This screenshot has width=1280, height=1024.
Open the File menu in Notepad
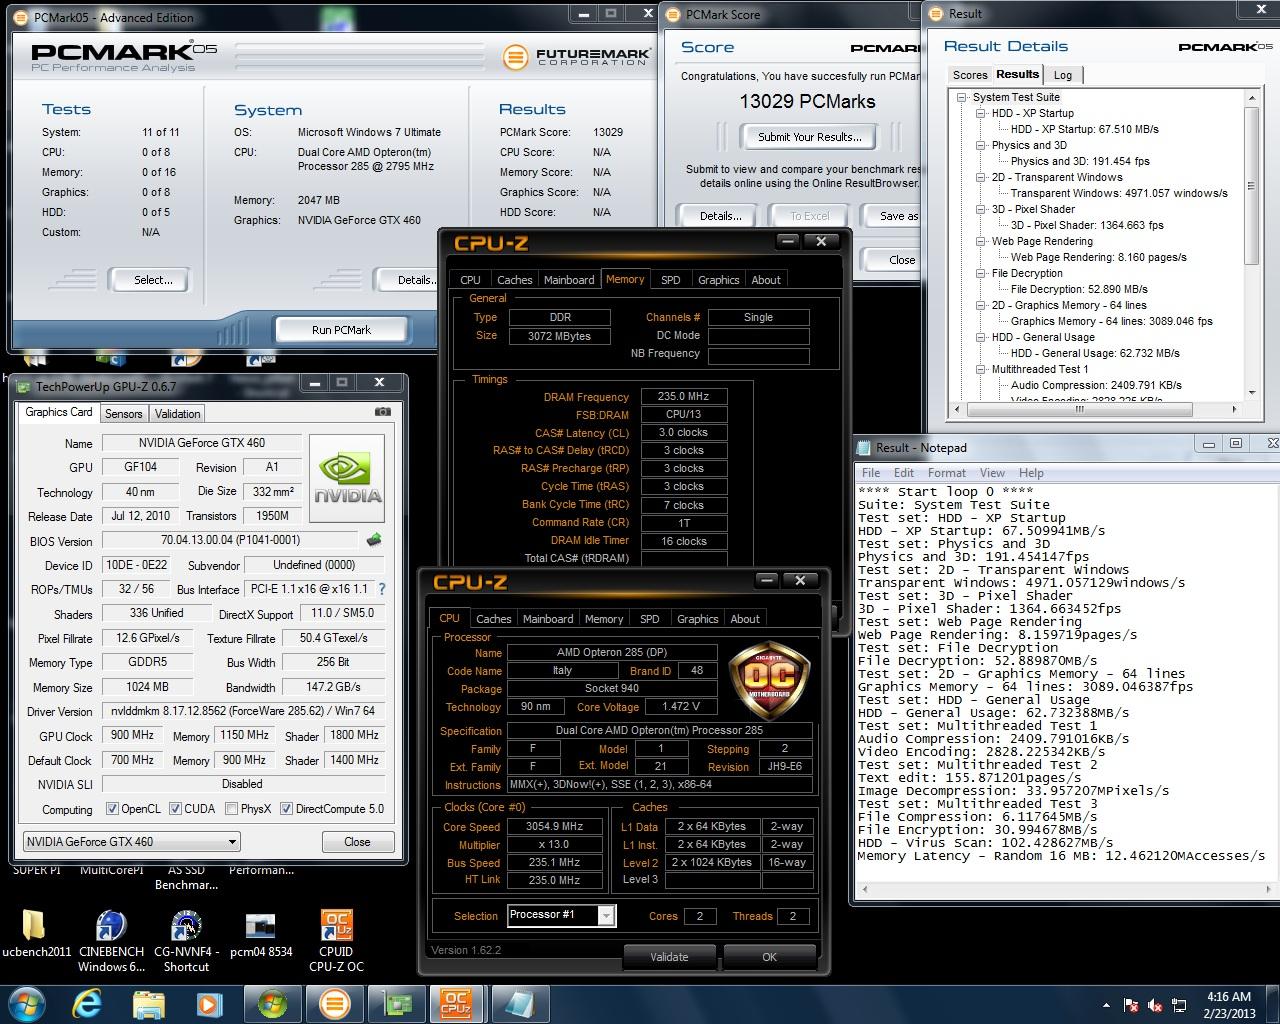pos(871,473)
